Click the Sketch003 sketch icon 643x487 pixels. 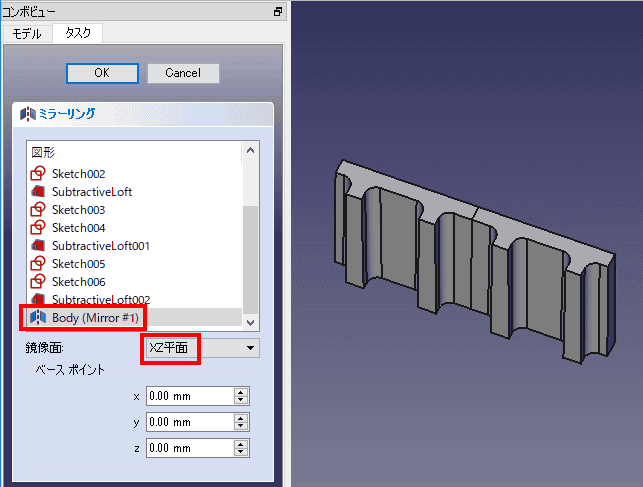click(x=38, y=209)
